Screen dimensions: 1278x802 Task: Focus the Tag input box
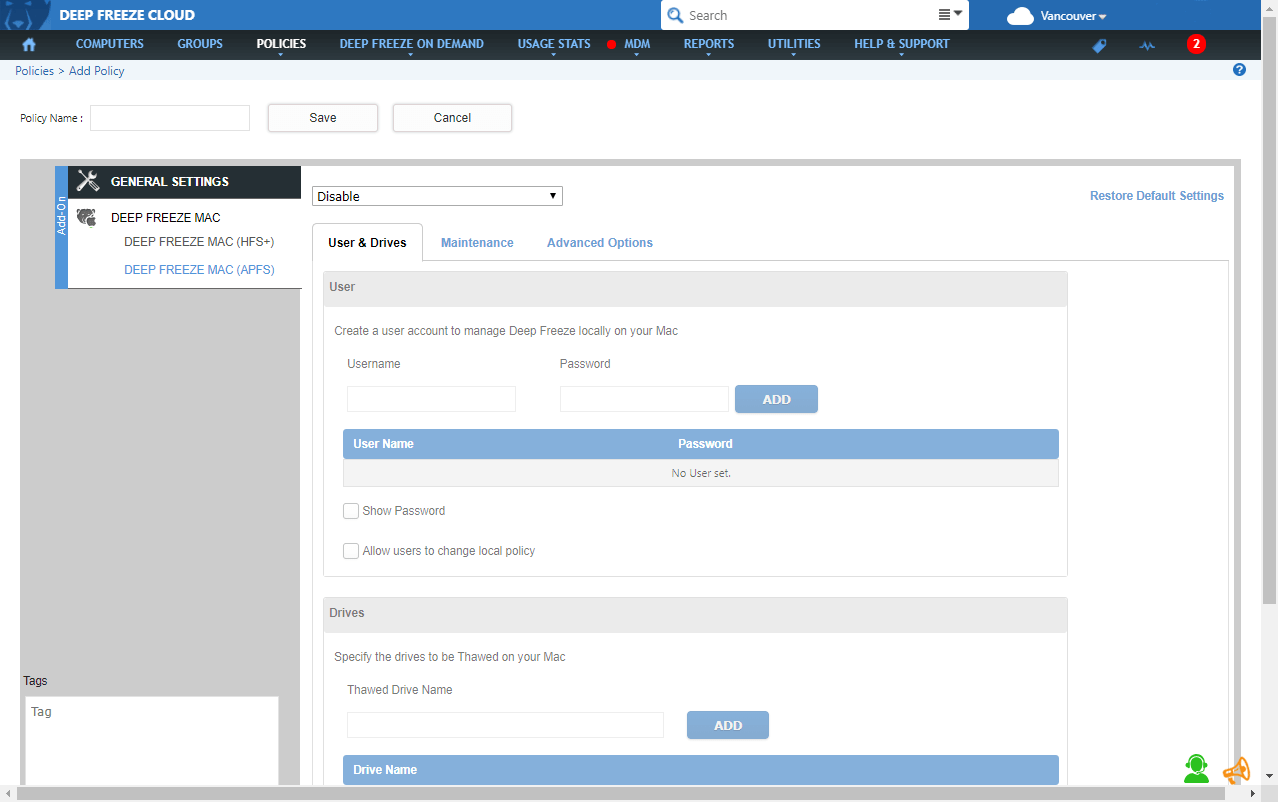point(152,741)
